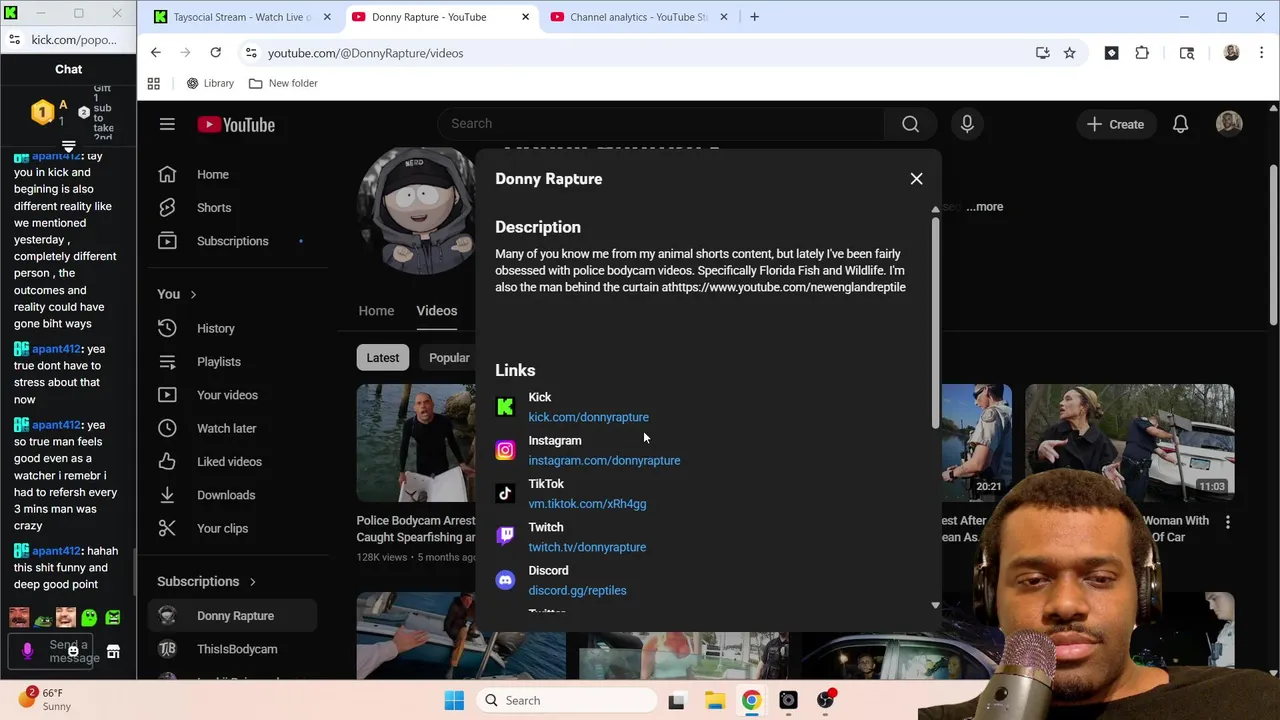The image size is (1280, 720).
Task: Switch to the channel Videos tab
Action: [437, 311]
